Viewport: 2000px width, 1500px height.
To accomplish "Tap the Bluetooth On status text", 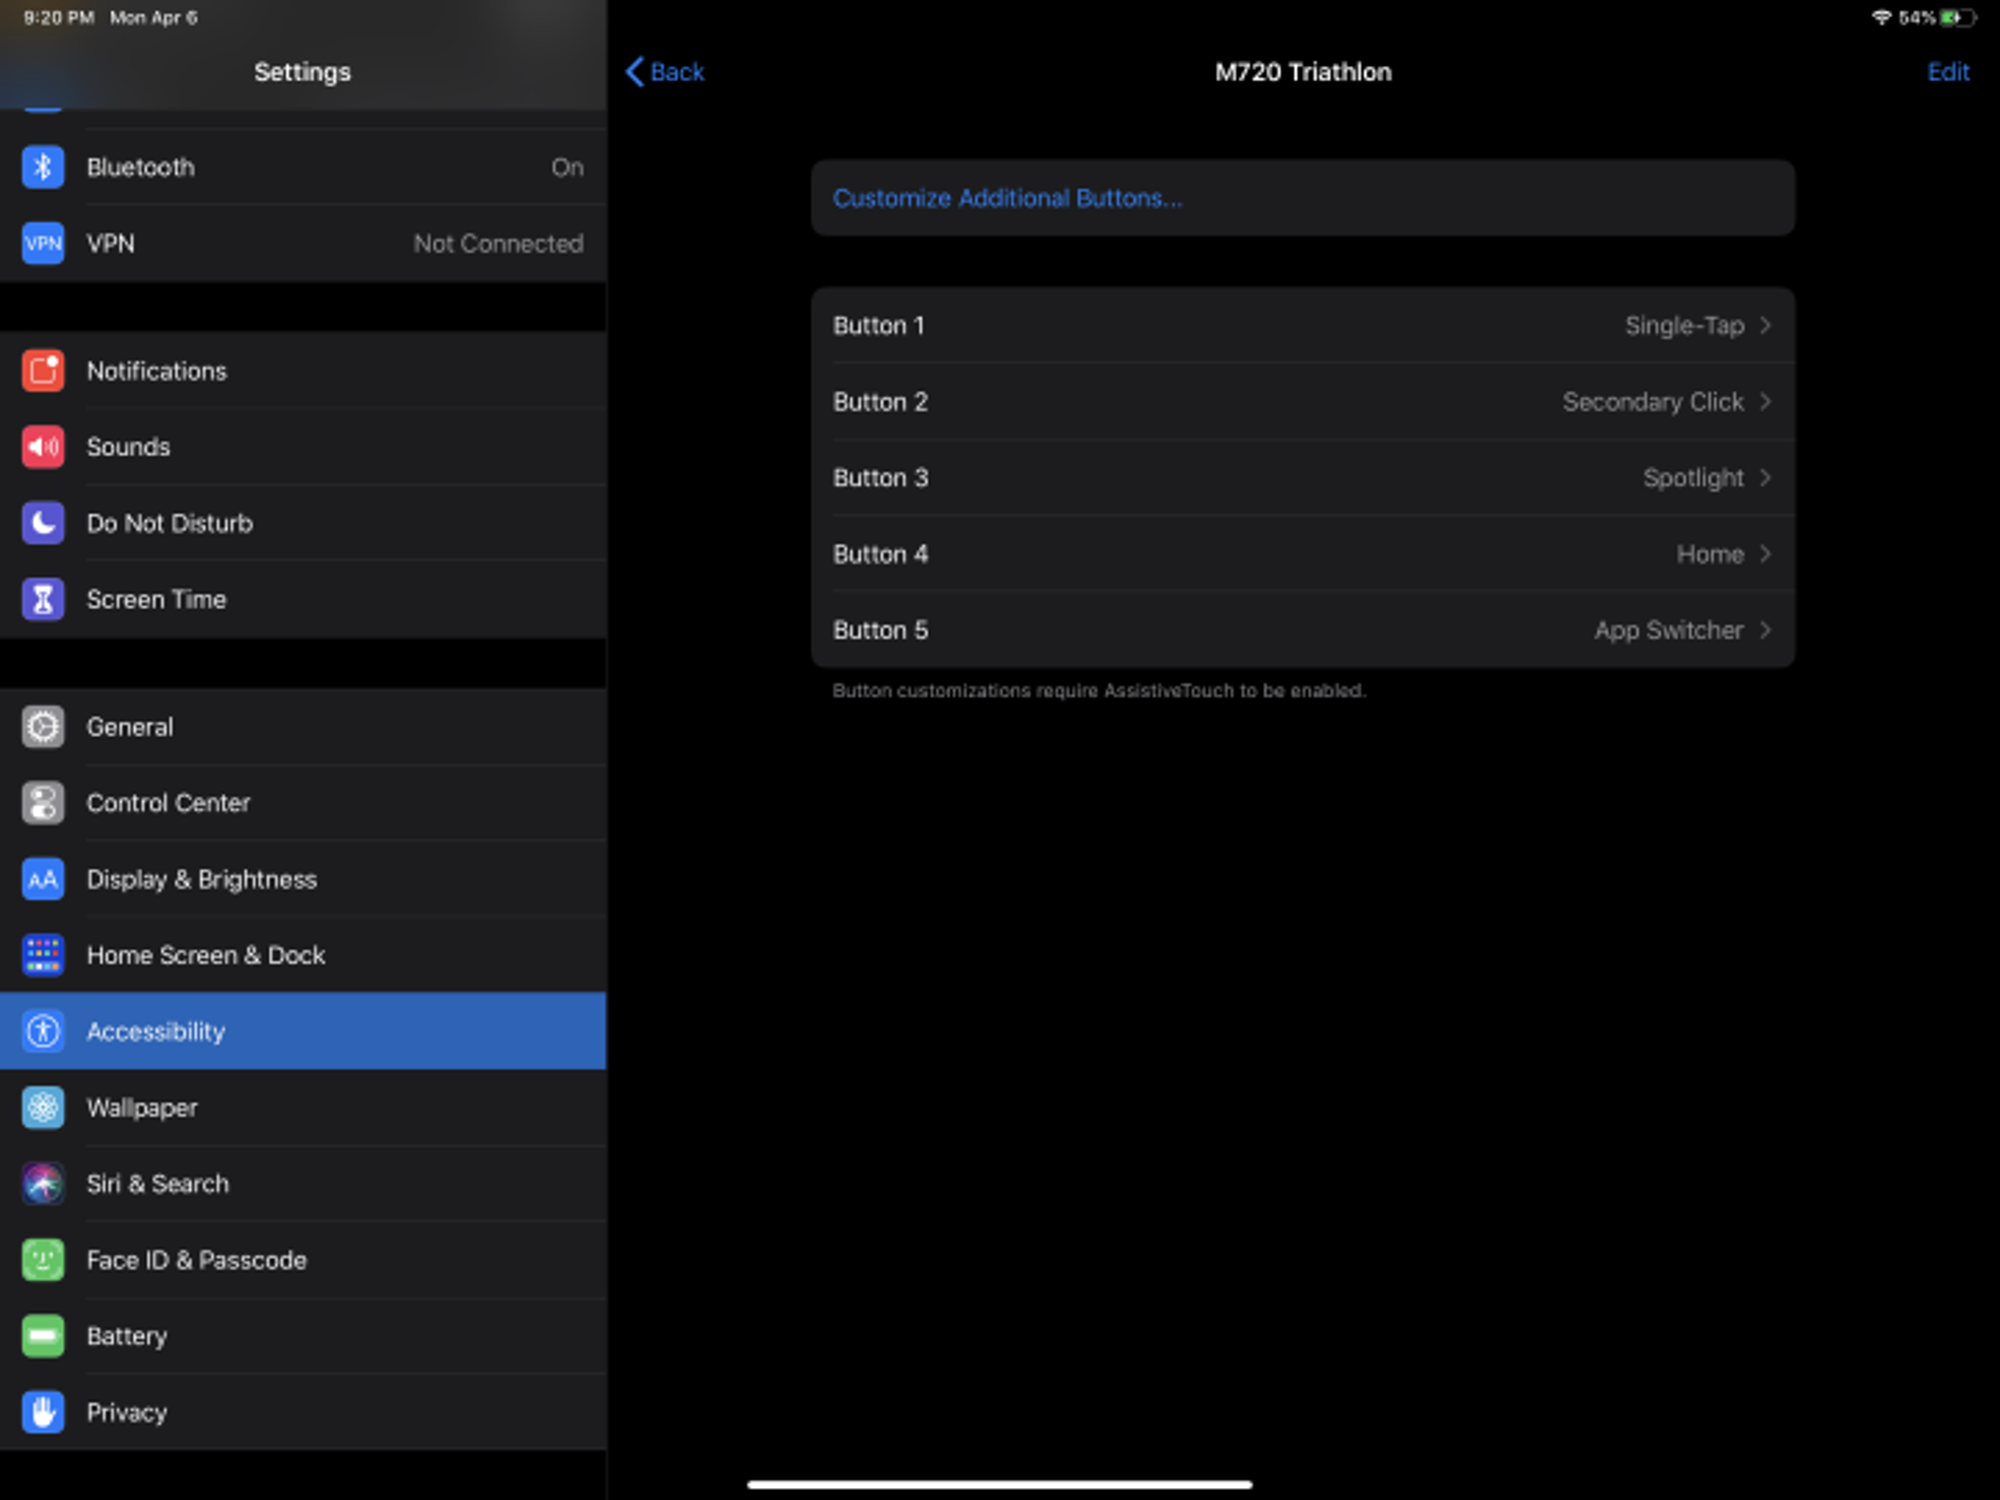I will coord(567,167).
